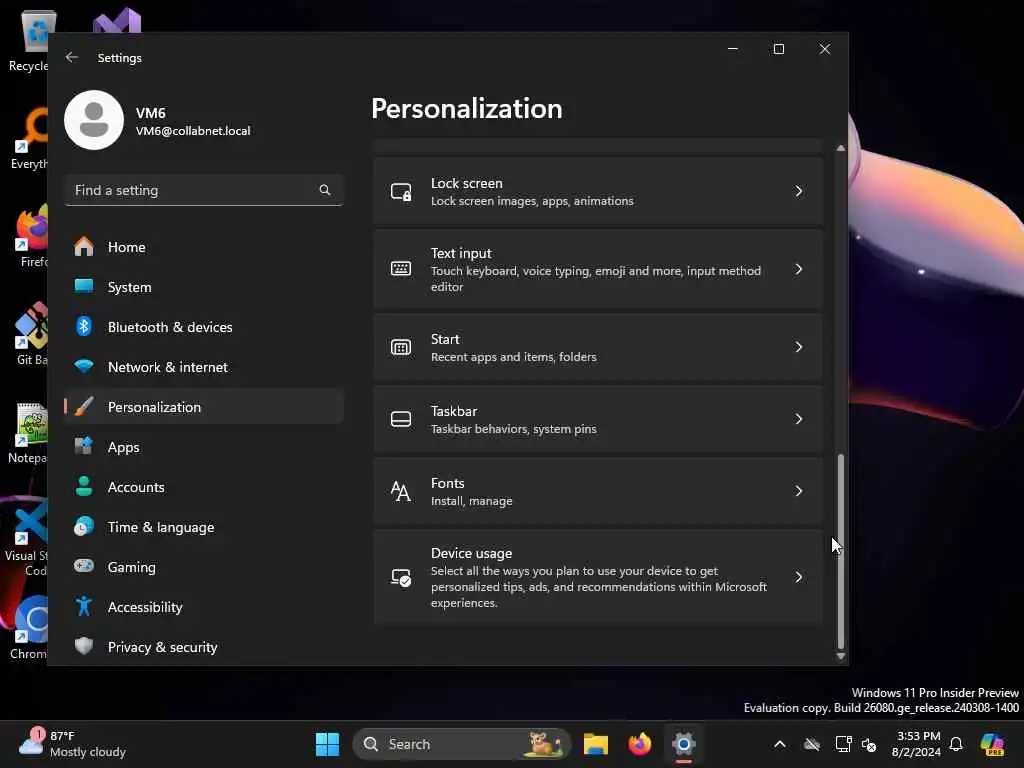Click the Privacy & security shield icon
Viewport: 1024px width, 768px height.
tap(84, 646)
